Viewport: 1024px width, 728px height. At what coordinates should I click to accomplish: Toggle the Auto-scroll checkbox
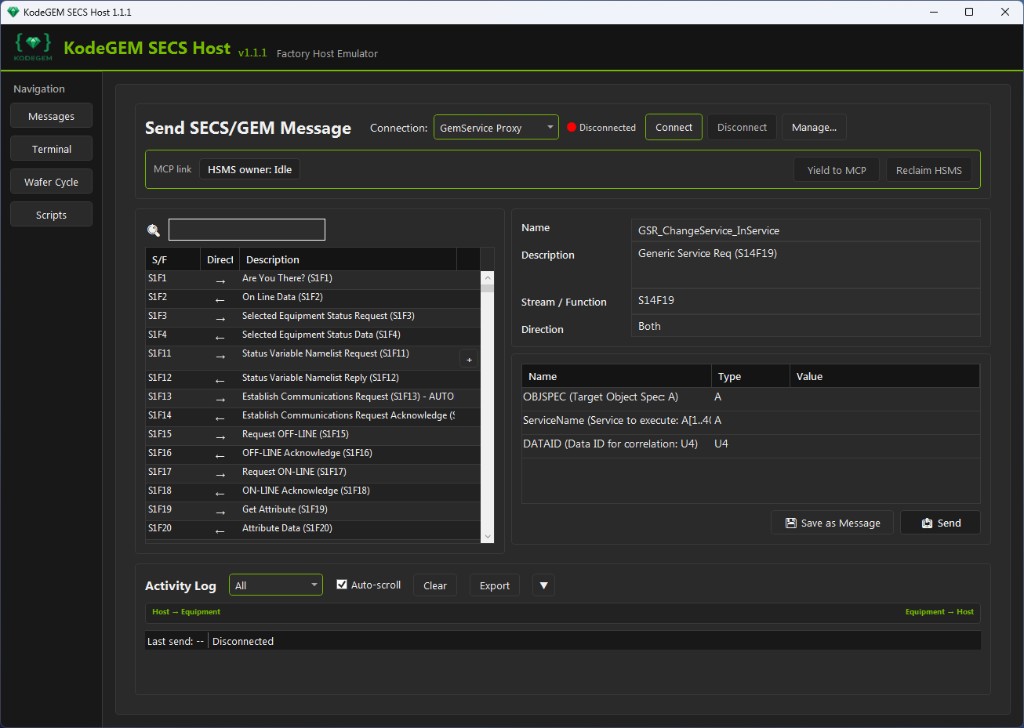[342, 584]
